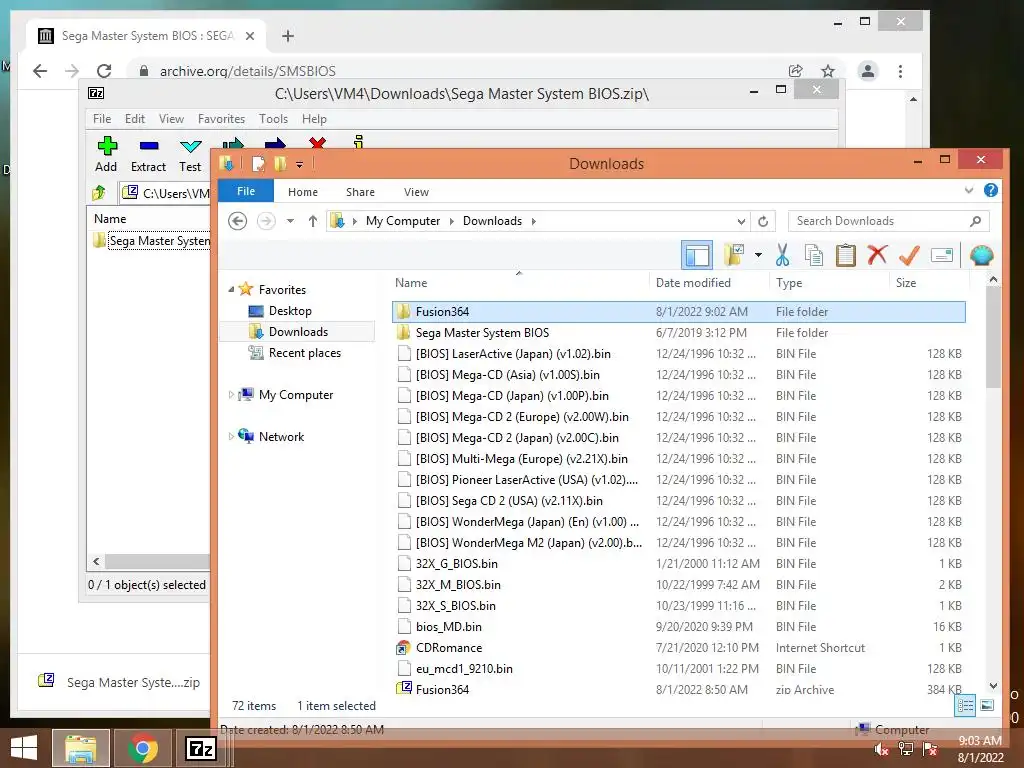Click the folder options checklist icon

[735, 255]
